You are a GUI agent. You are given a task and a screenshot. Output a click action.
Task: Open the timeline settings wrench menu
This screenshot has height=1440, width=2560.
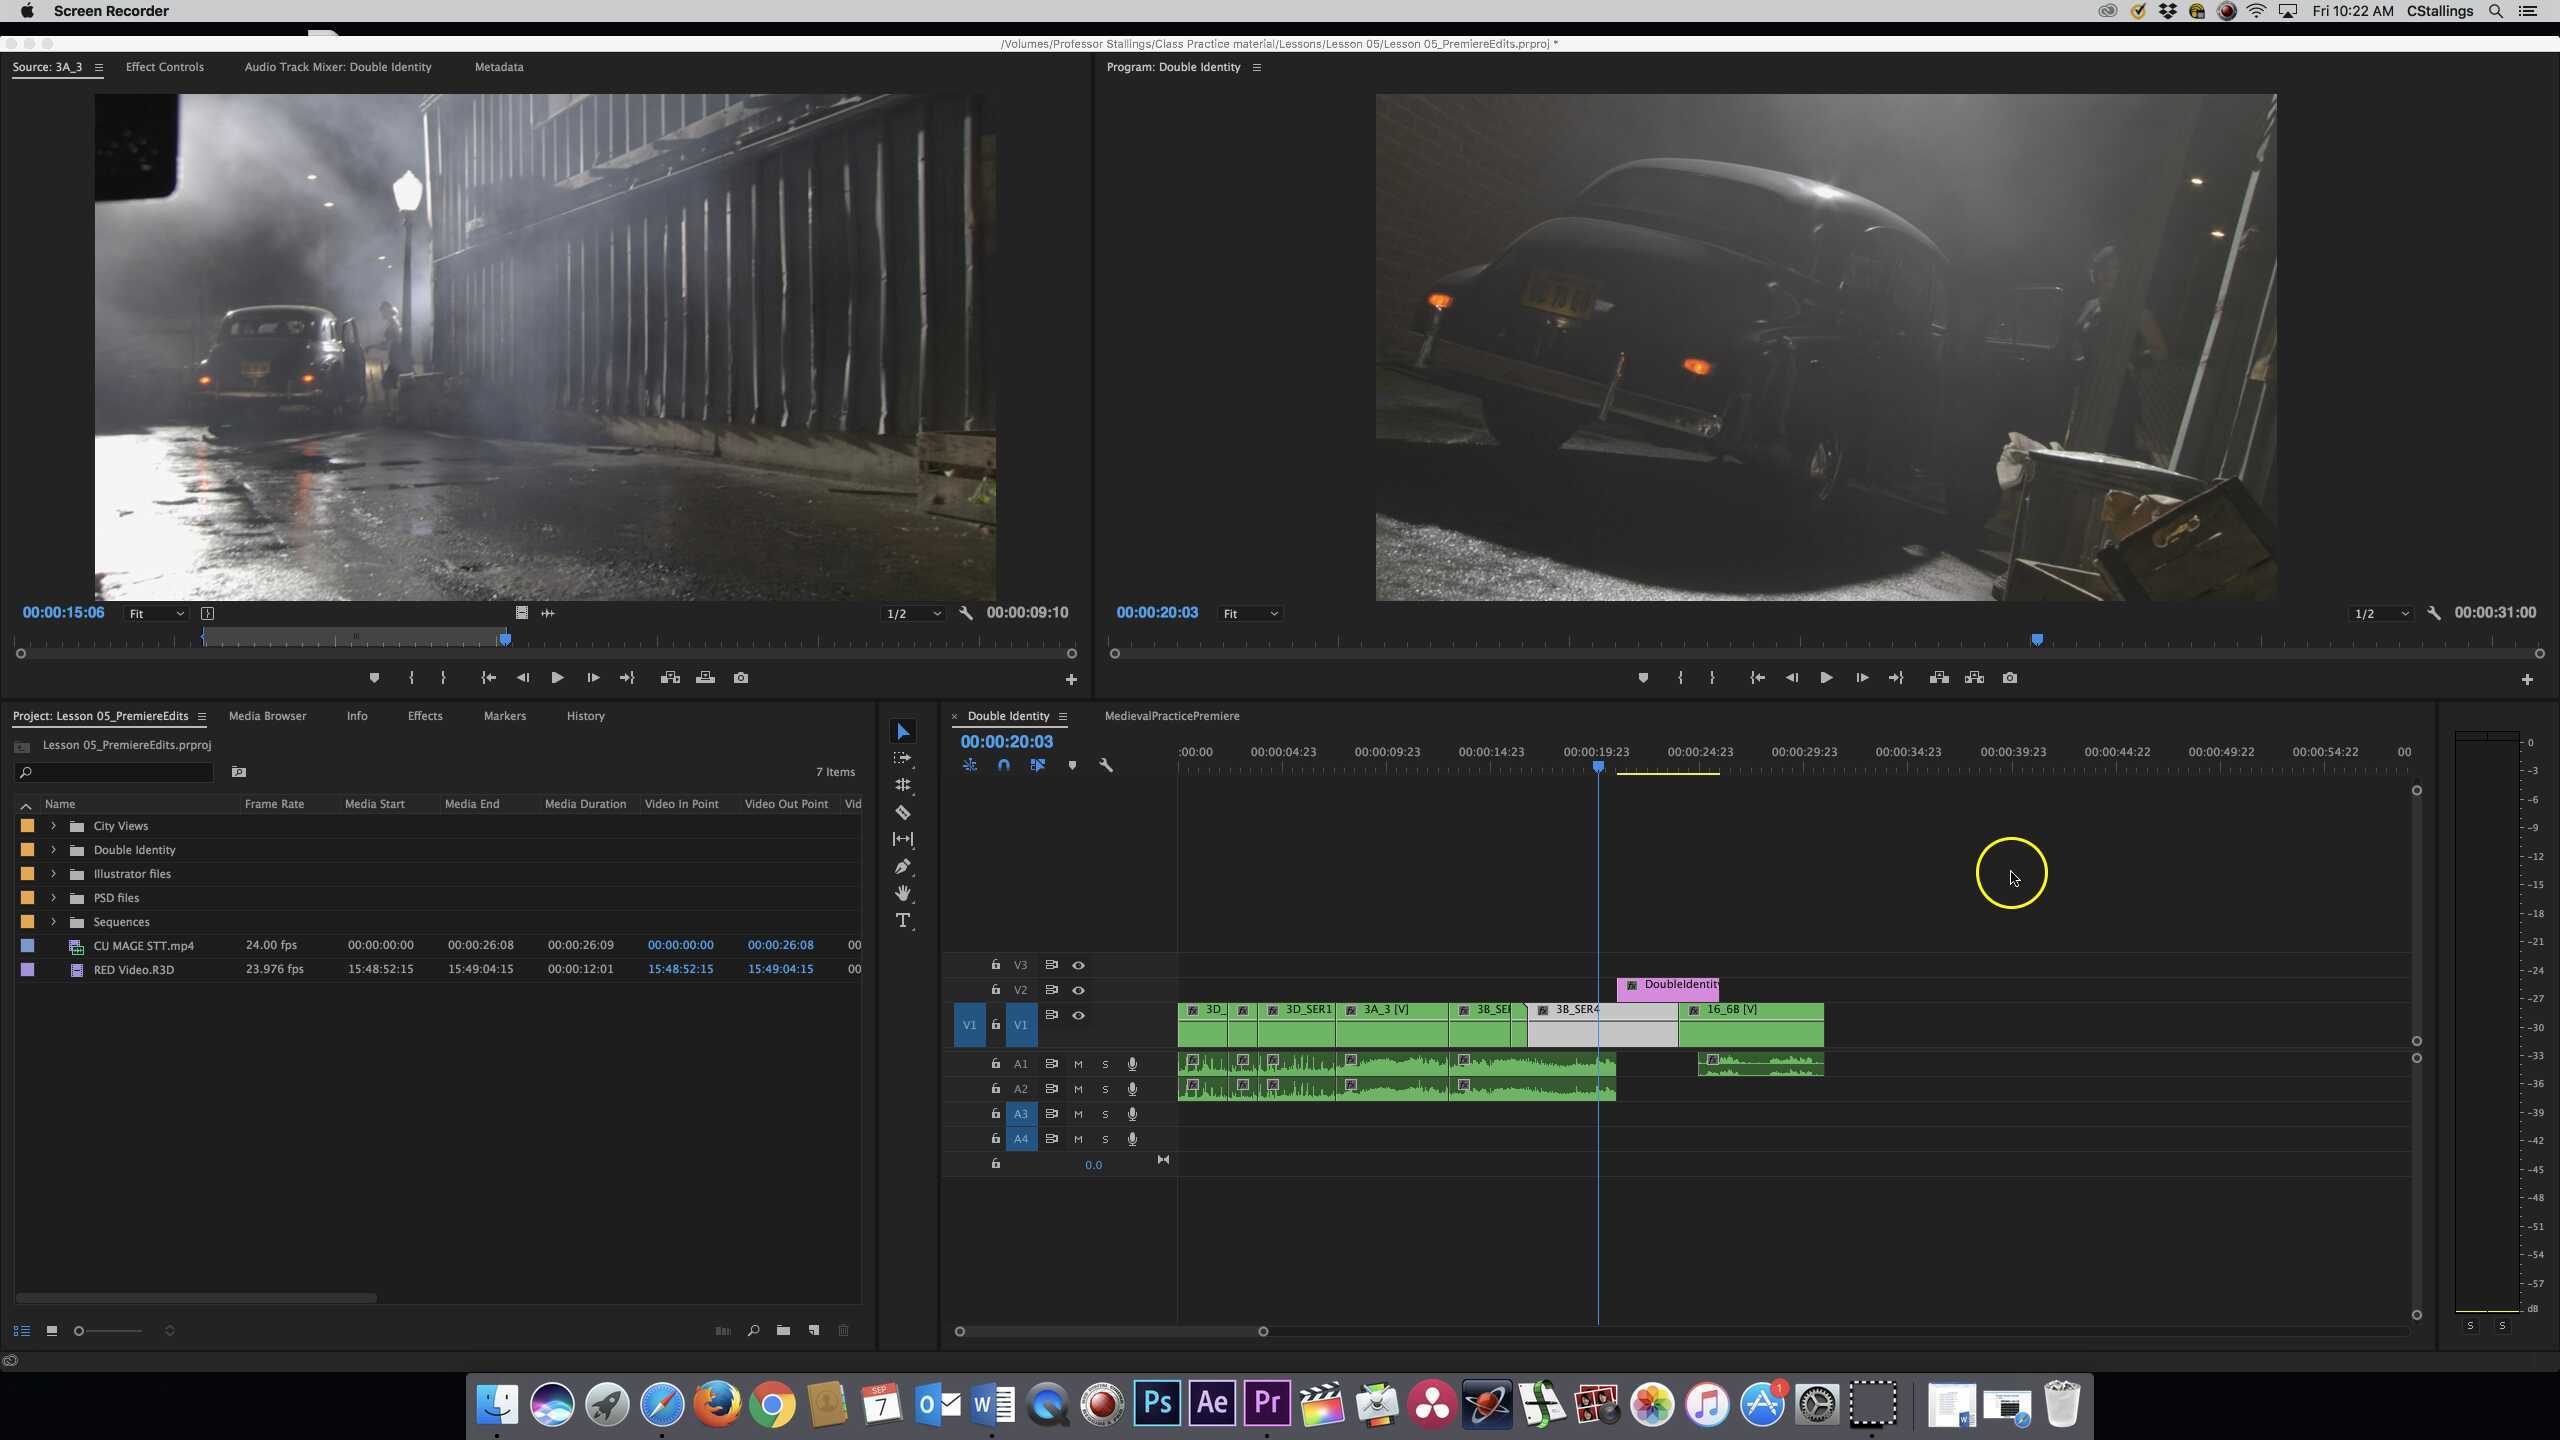(1107, 764)
